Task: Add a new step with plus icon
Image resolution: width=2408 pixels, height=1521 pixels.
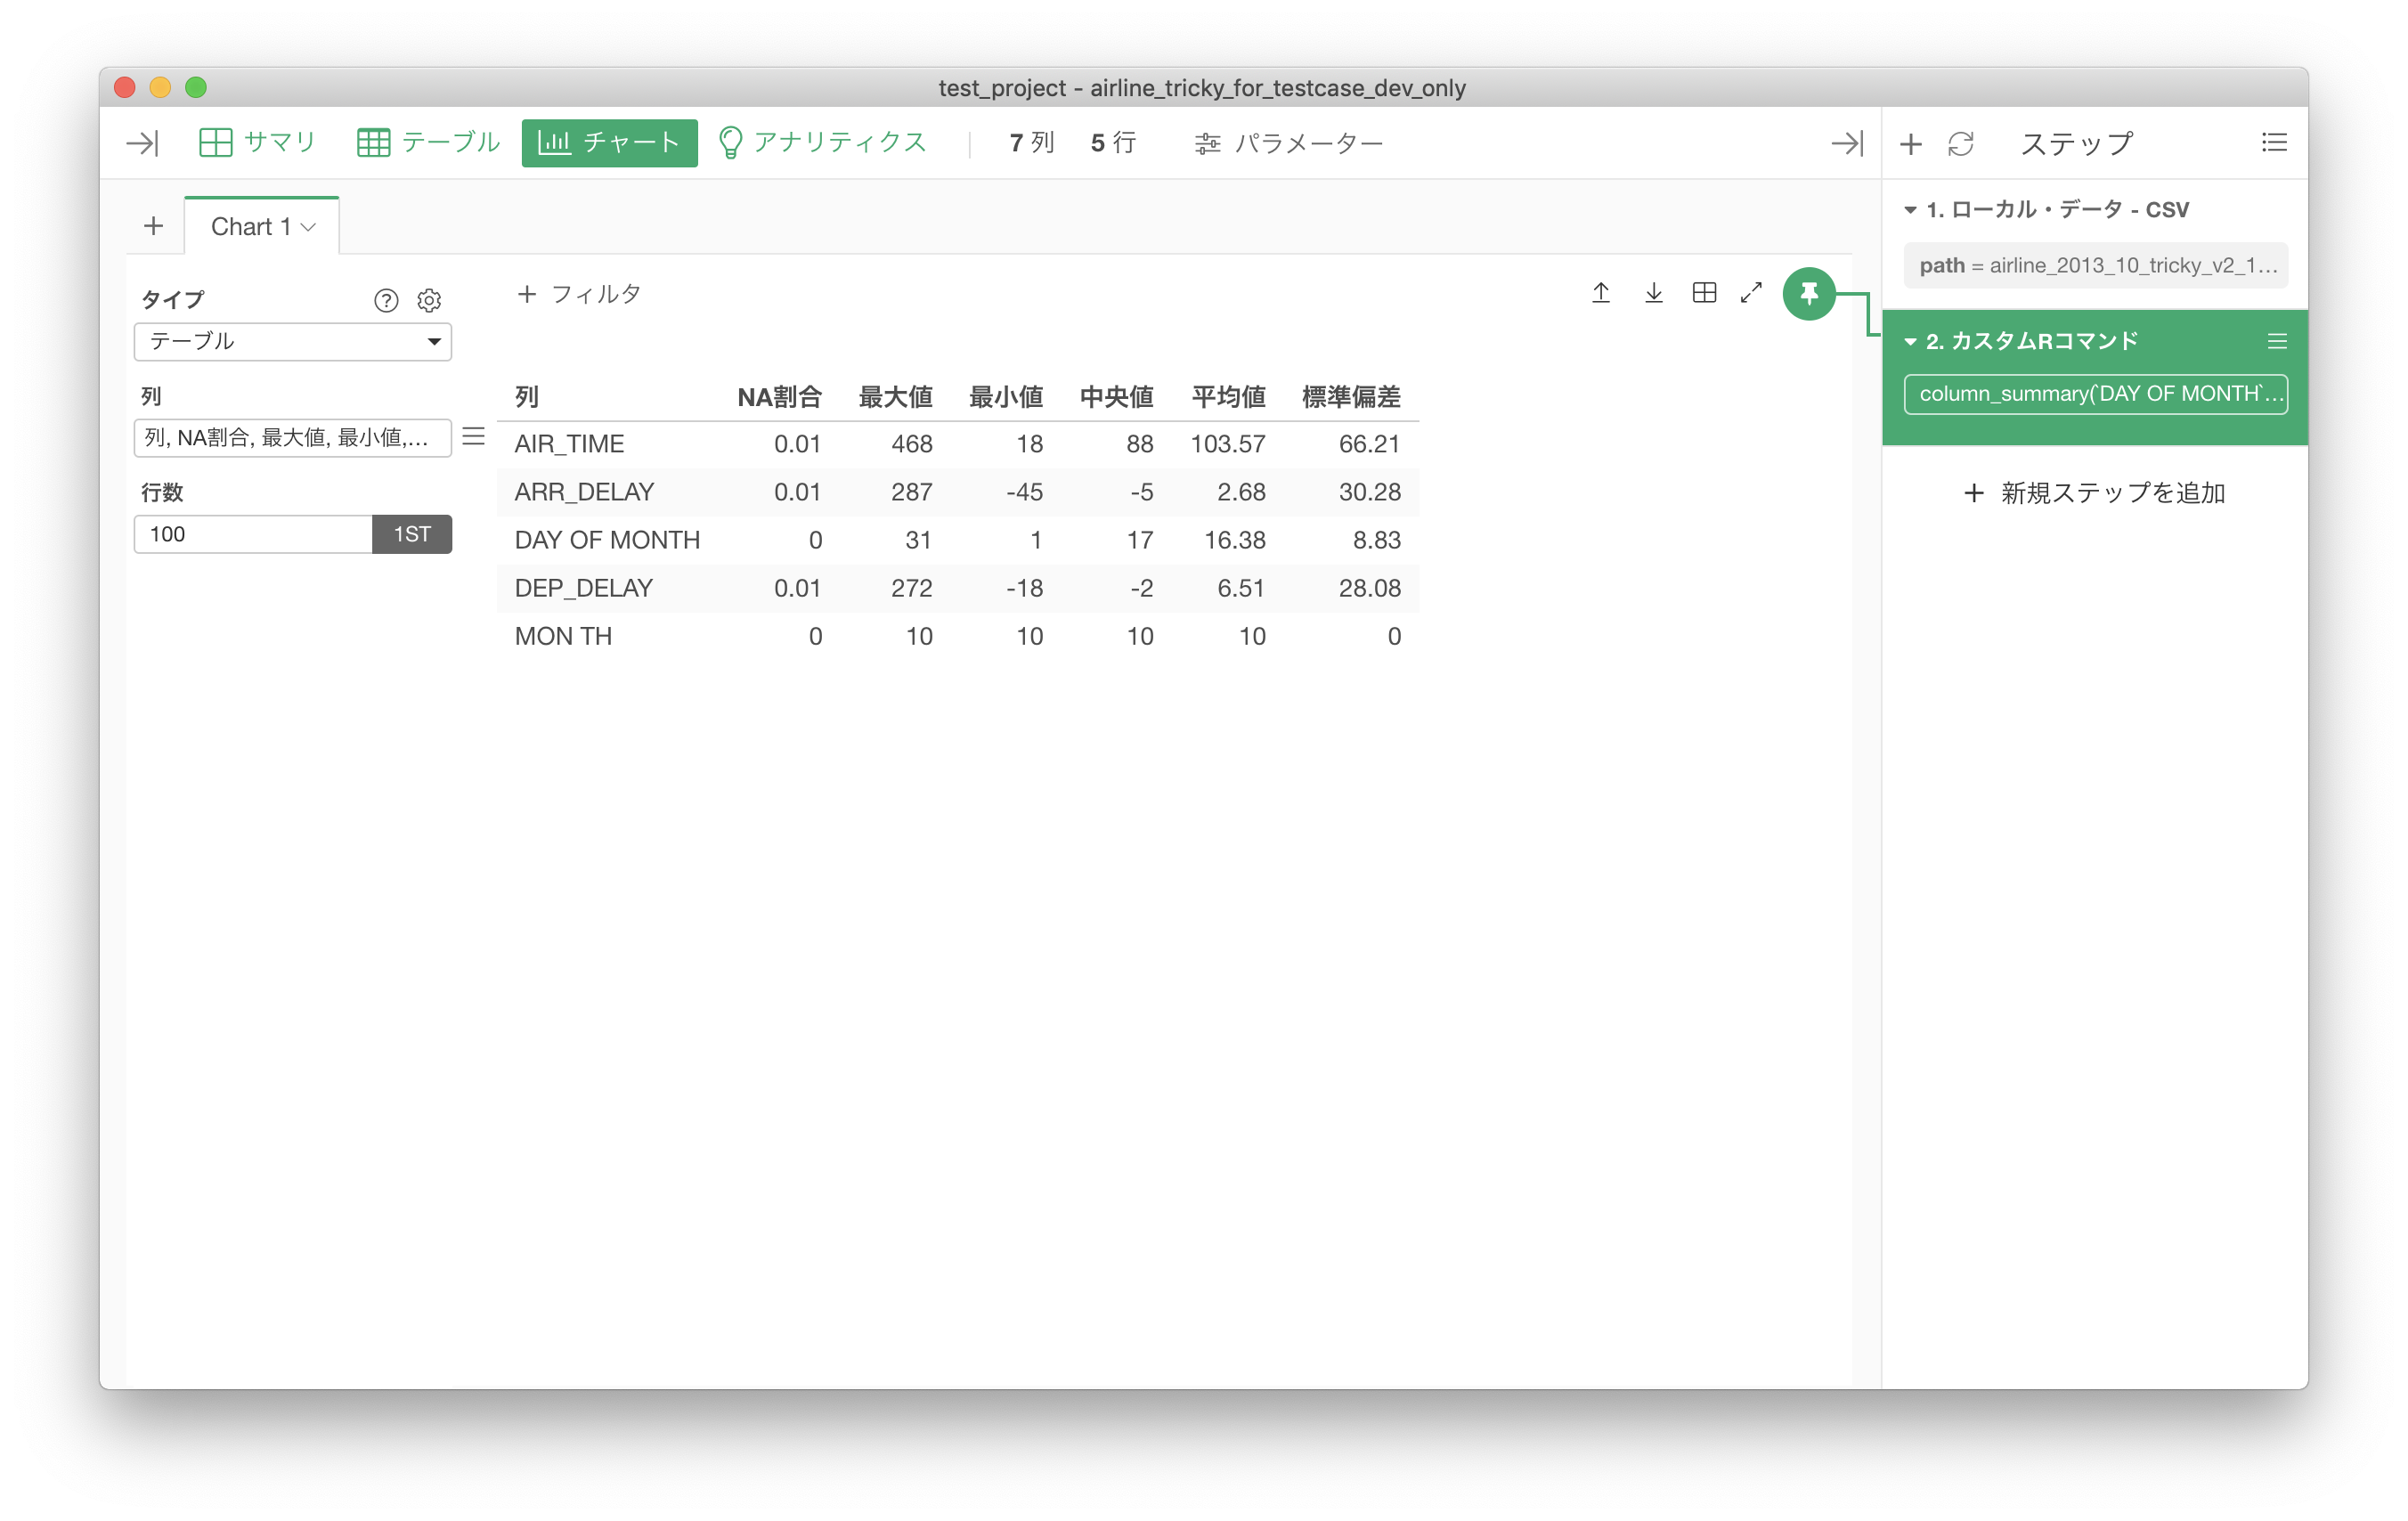Action: (1910, 144)
